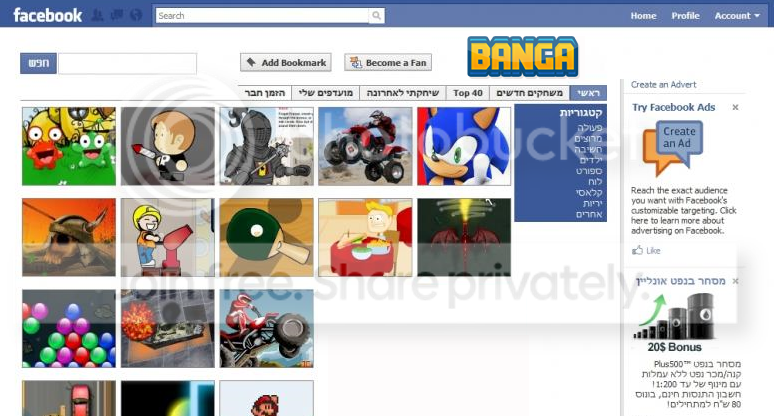
Task: Select the ראשי tab
Action: (x=588, y=93)
